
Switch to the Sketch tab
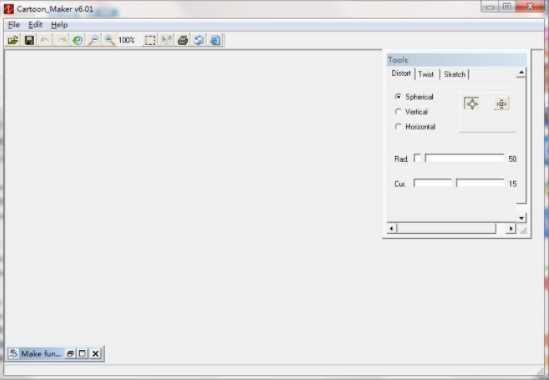454,74
